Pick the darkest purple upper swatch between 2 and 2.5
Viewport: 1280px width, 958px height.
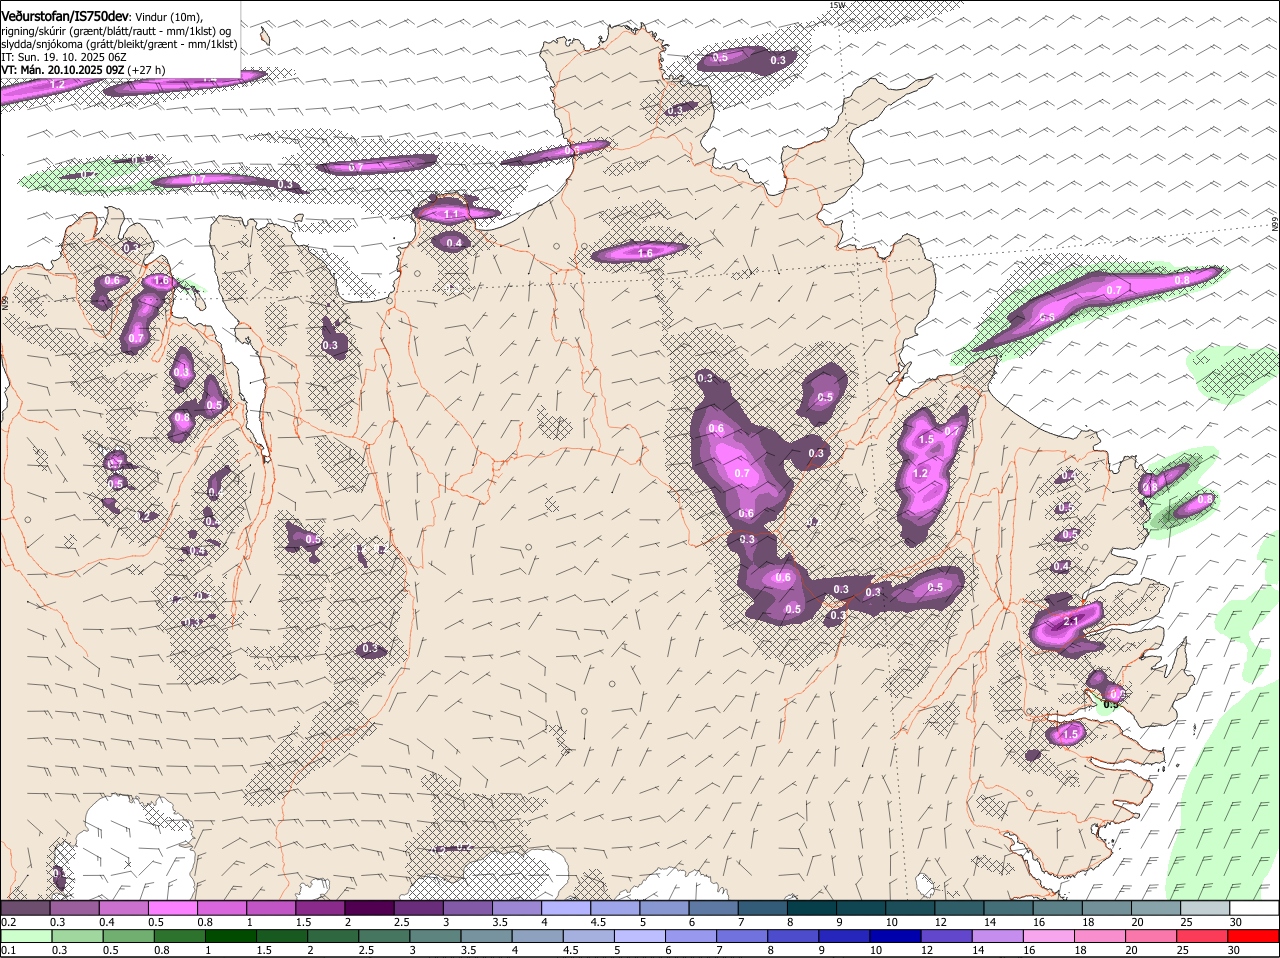pos(369,908)
